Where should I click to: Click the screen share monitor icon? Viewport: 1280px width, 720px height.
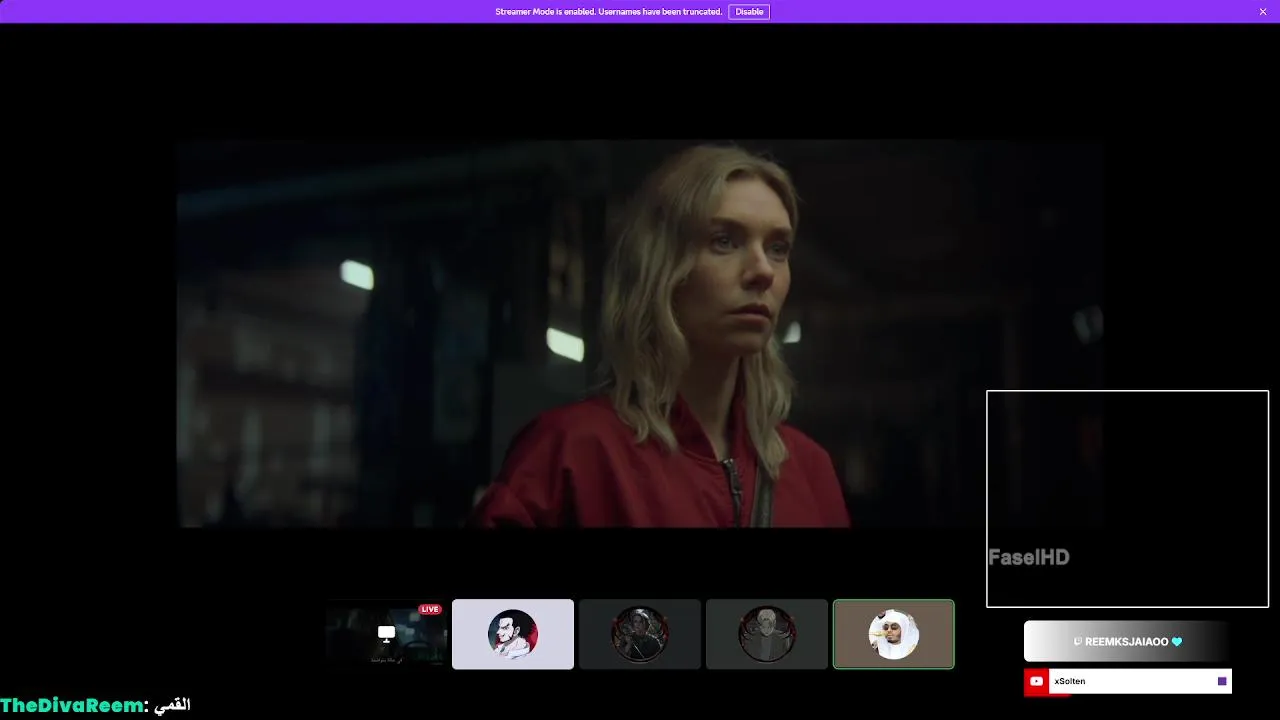pos(386,633)
